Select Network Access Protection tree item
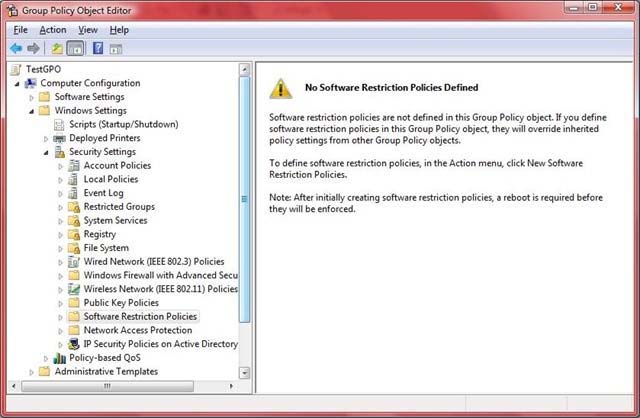The image size is (640, 418). coord(138,330)
